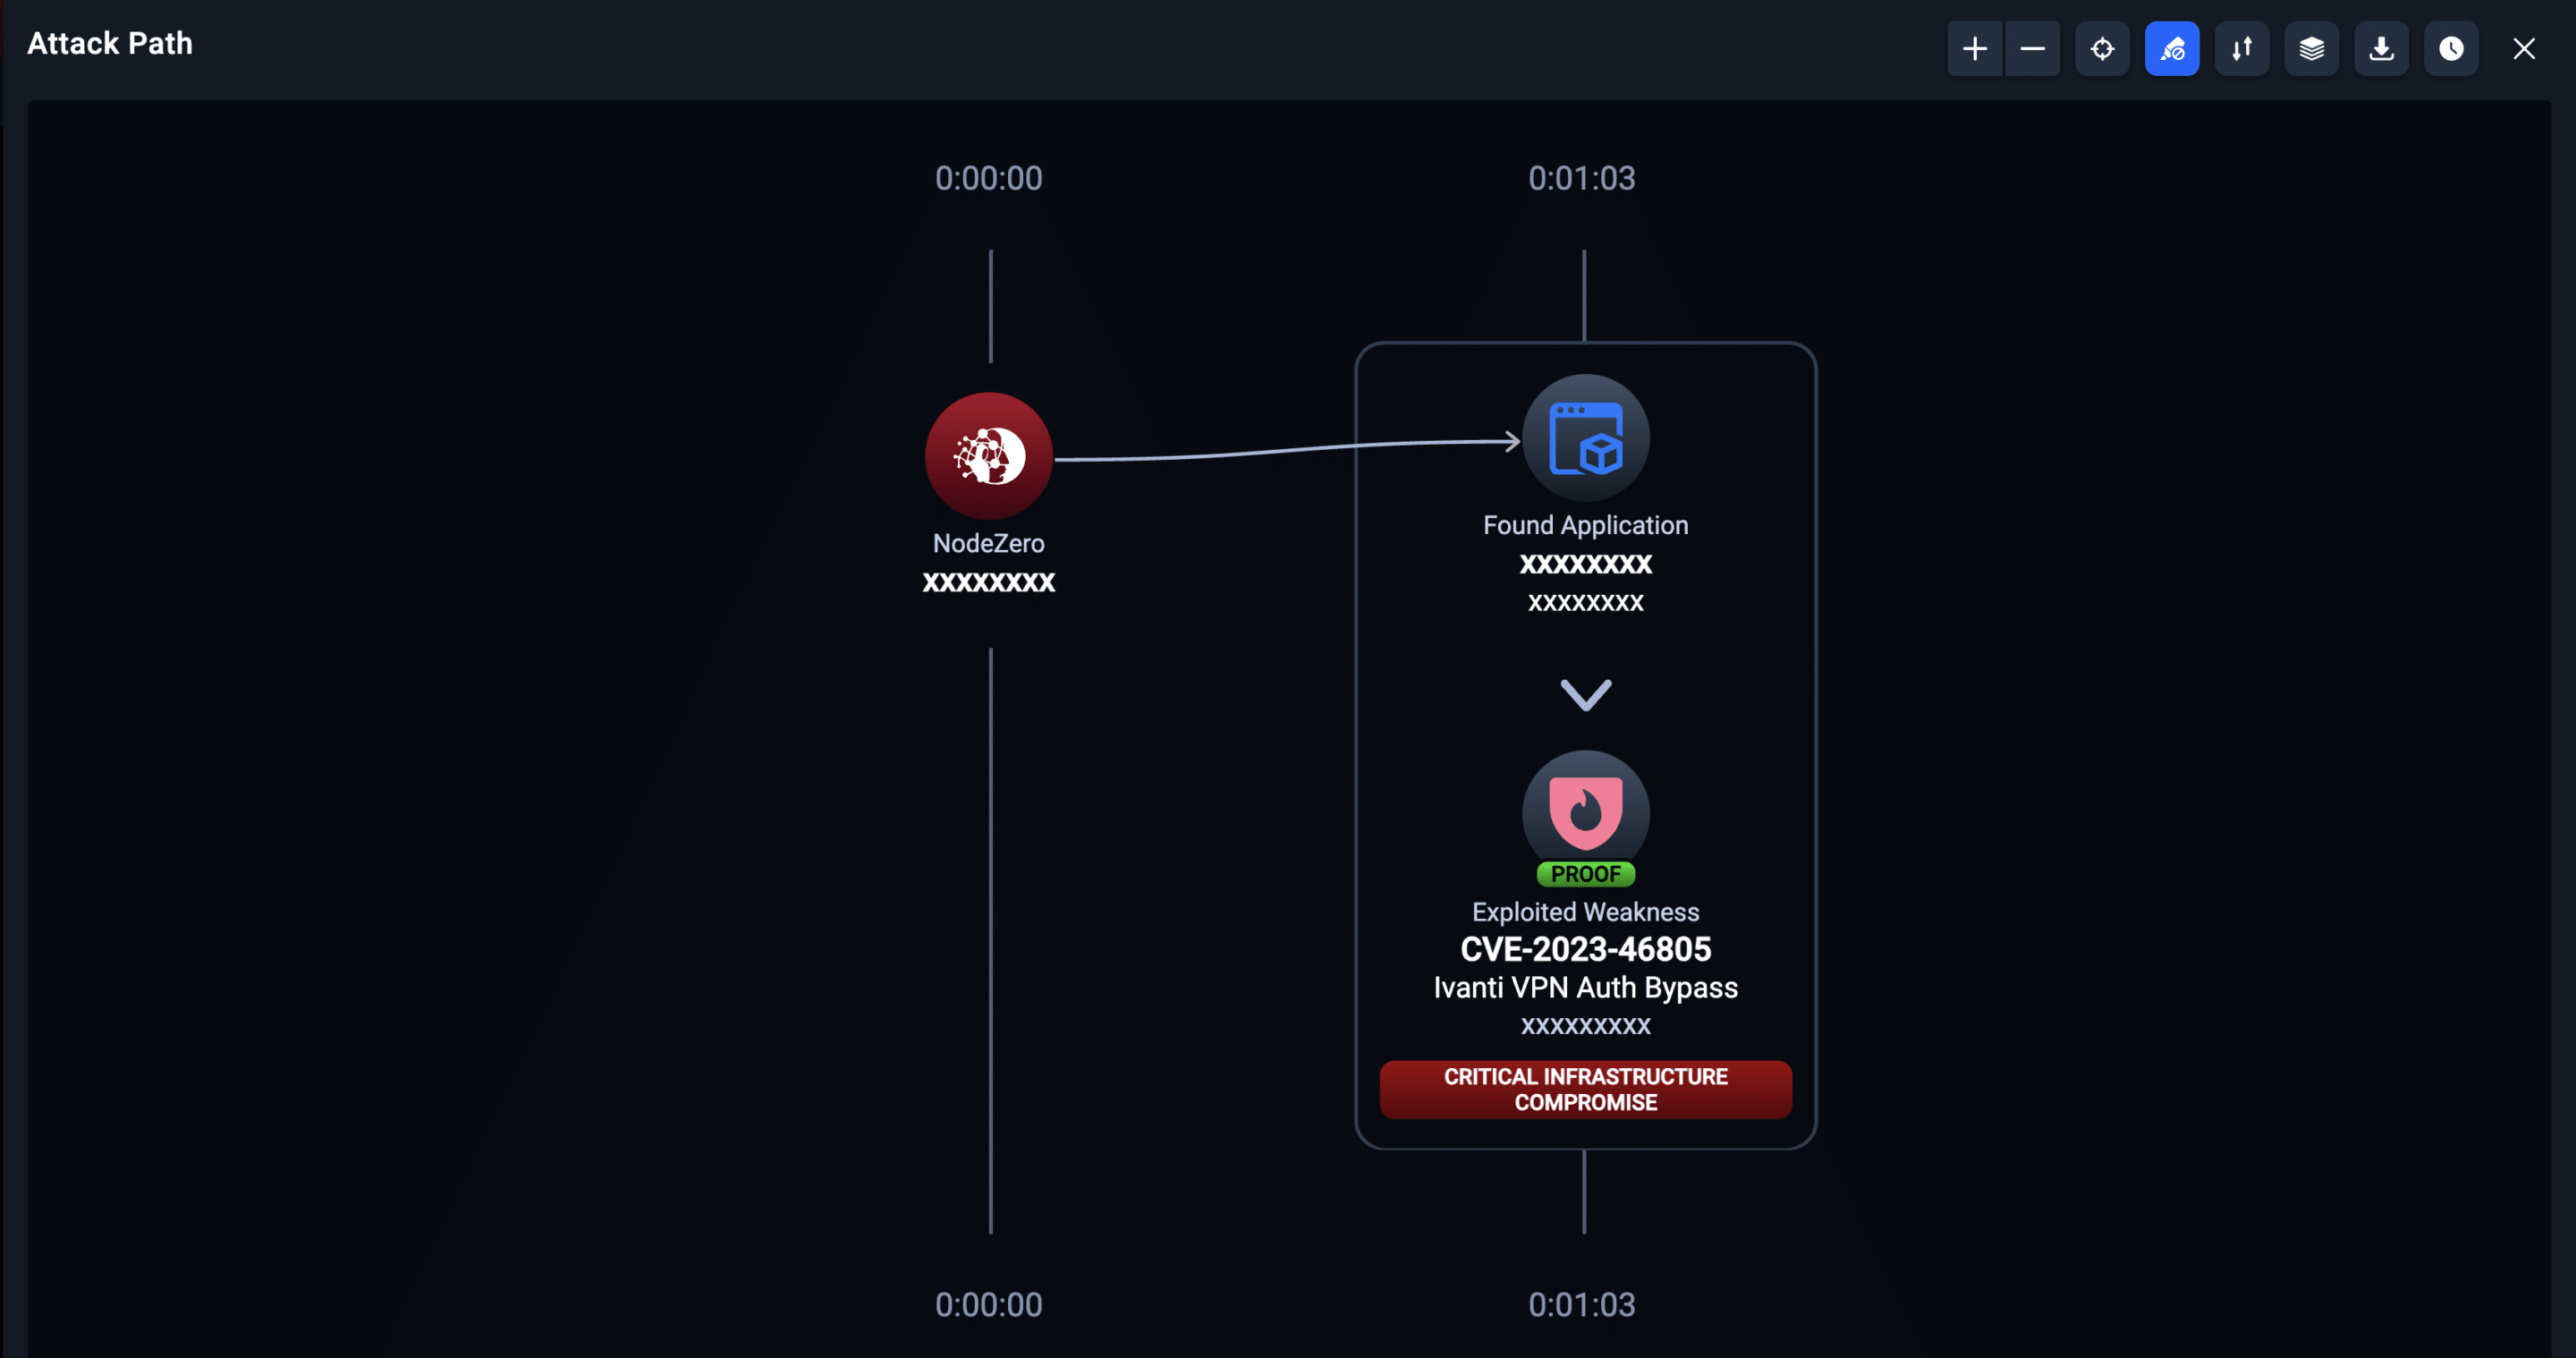Screen dimensions: 2576x1358
Task: Zoom in with the plus button
Action: (x=1974, y=48)
